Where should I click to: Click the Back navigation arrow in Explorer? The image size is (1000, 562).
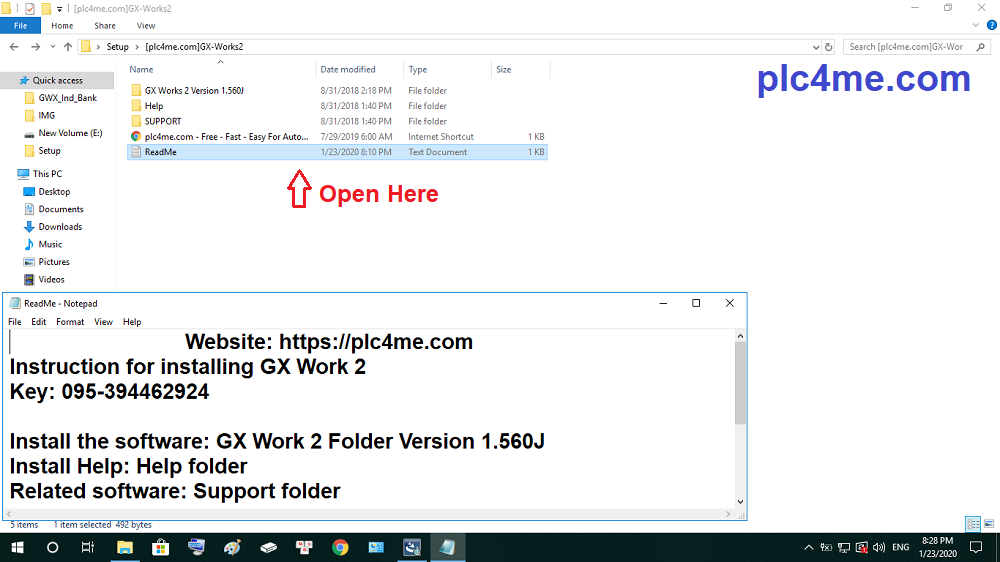(x=13, y=47)
